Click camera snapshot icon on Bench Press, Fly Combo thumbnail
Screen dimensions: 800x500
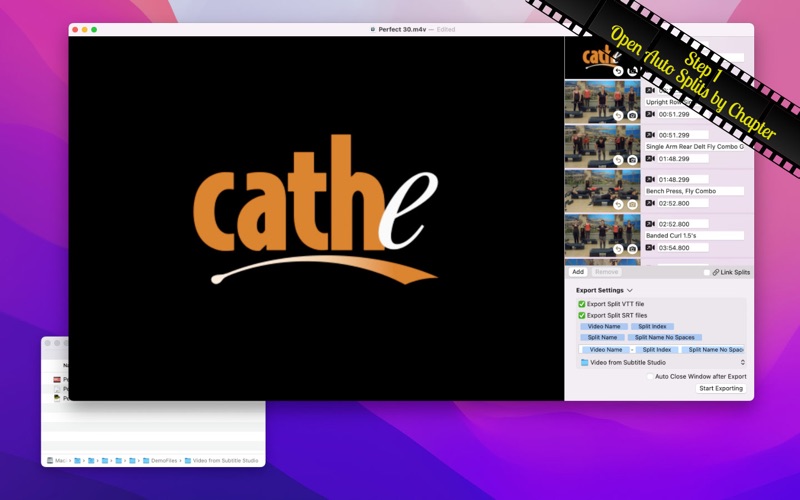pos(633,205)
